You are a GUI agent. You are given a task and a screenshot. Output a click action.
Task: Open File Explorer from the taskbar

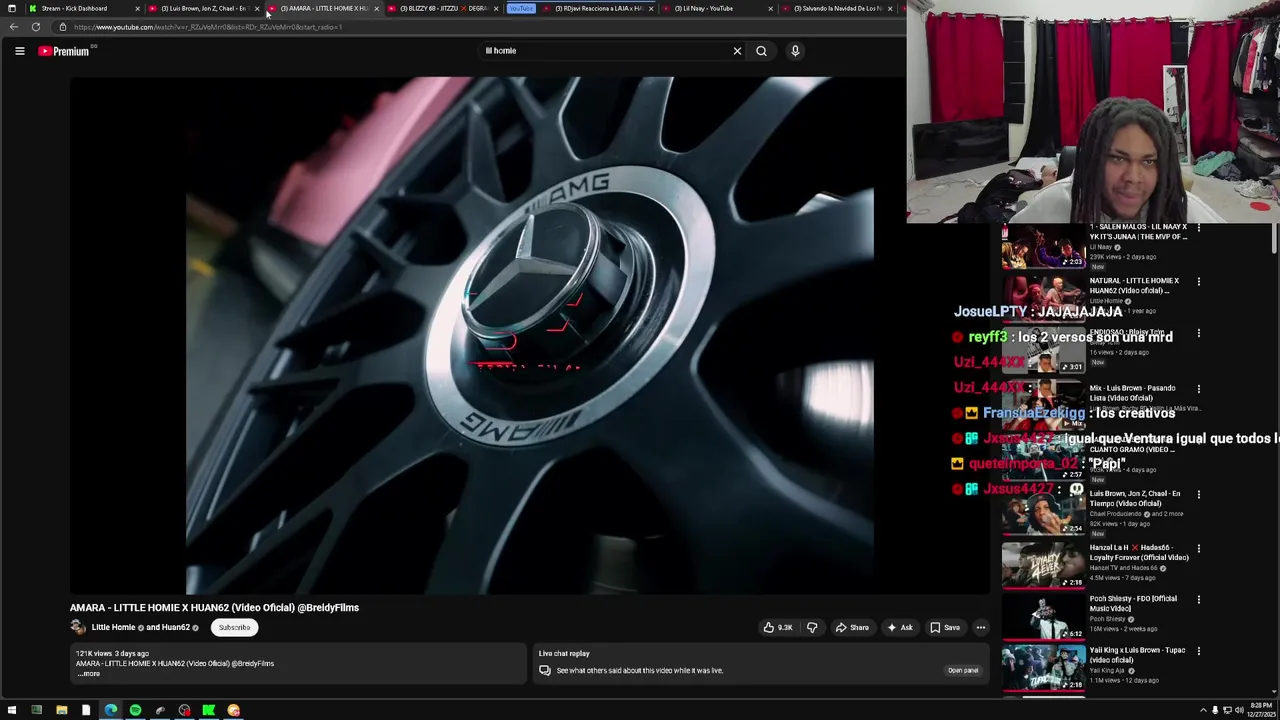point(61,710)
